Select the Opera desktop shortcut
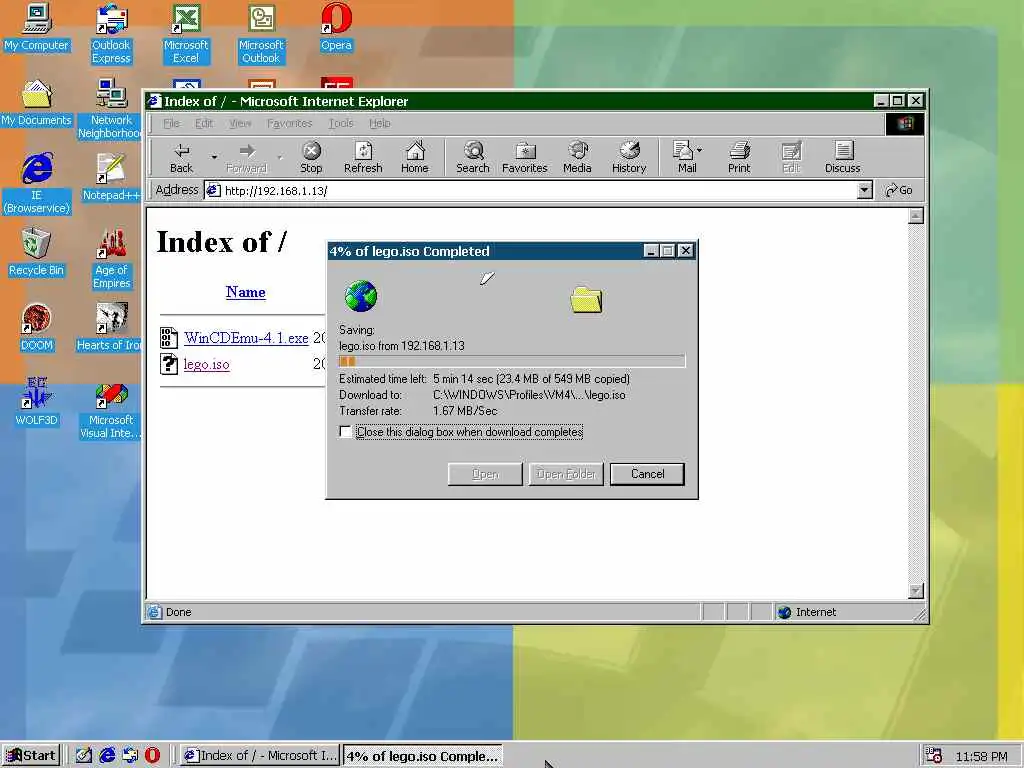Image resolution: width=1024 pixels, height=768 pixels. pyautogui.click(x=336, y=28)
